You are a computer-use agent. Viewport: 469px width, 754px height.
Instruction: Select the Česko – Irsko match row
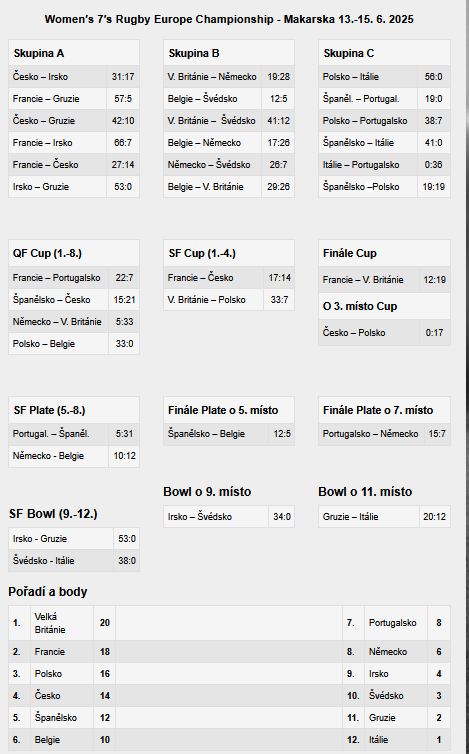(x=74, y=76)
